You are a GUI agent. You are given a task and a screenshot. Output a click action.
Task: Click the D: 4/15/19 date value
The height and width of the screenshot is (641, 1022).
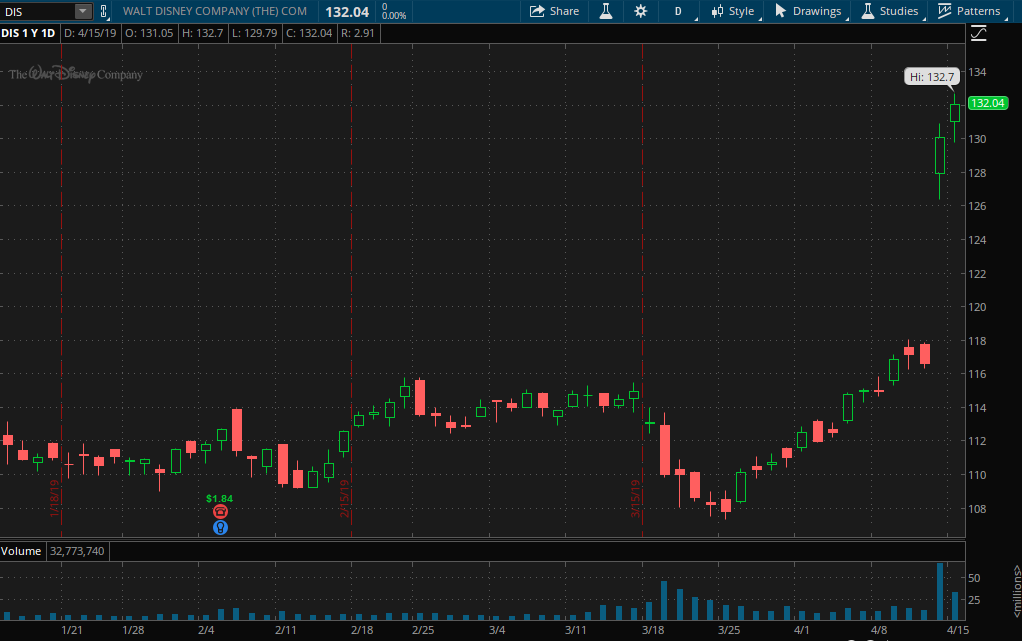(x=89, y=33)
